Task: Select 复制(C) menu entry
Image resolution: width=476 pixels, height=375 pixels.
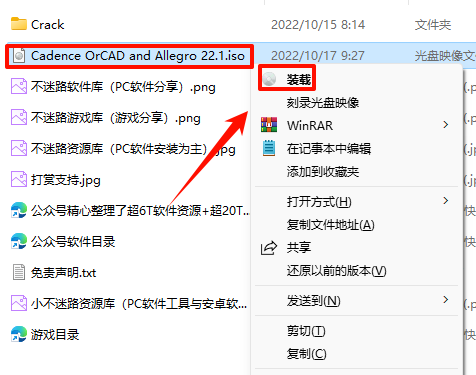Action: tap(307, 354)
